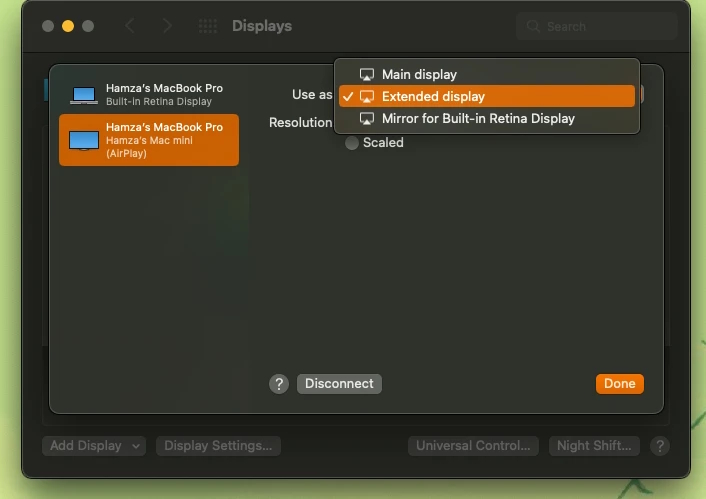The height and width of the screenshot is (499, 706).
Task: Open Display Settings…
Action: [x=218, y=446]
